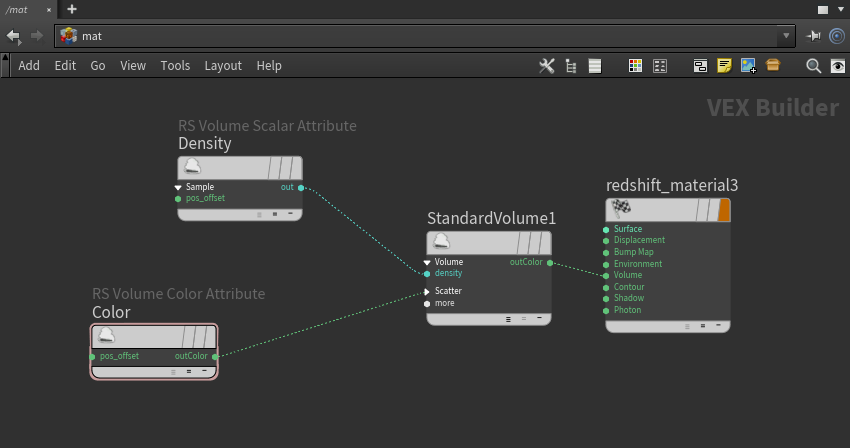Screen dimensions: 850x448
Task: Show the tree view icon
Action: pyautogui.click(x=571, y=66)
